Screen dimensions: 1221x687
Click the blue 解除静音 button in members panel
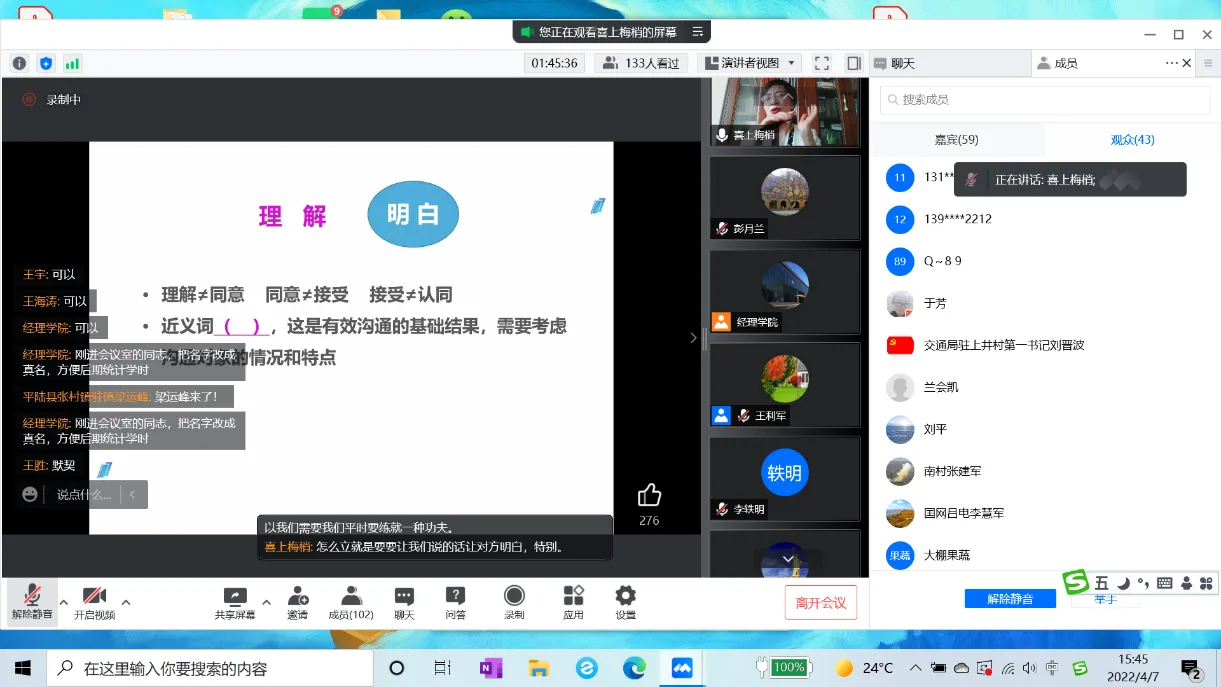(x=1009, y=598)
